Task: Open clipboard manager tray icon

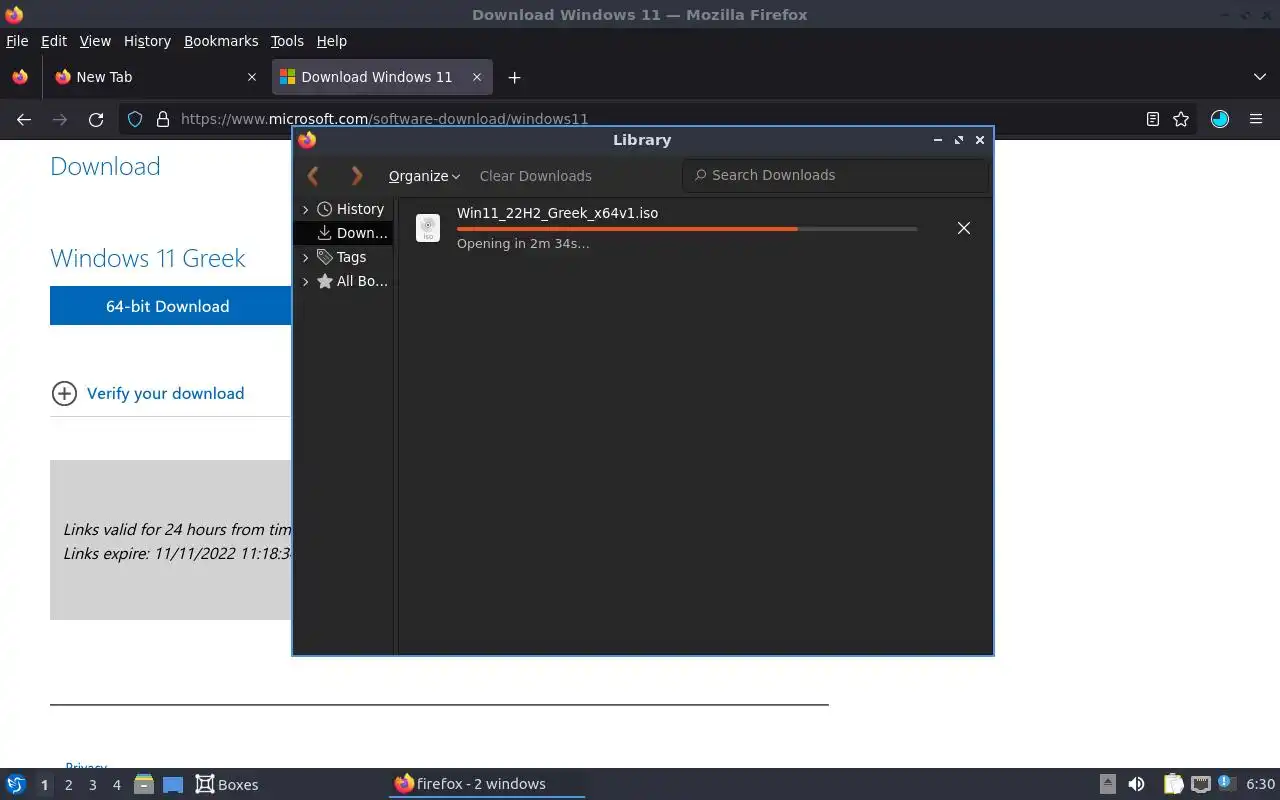Action: [1173, 784]
